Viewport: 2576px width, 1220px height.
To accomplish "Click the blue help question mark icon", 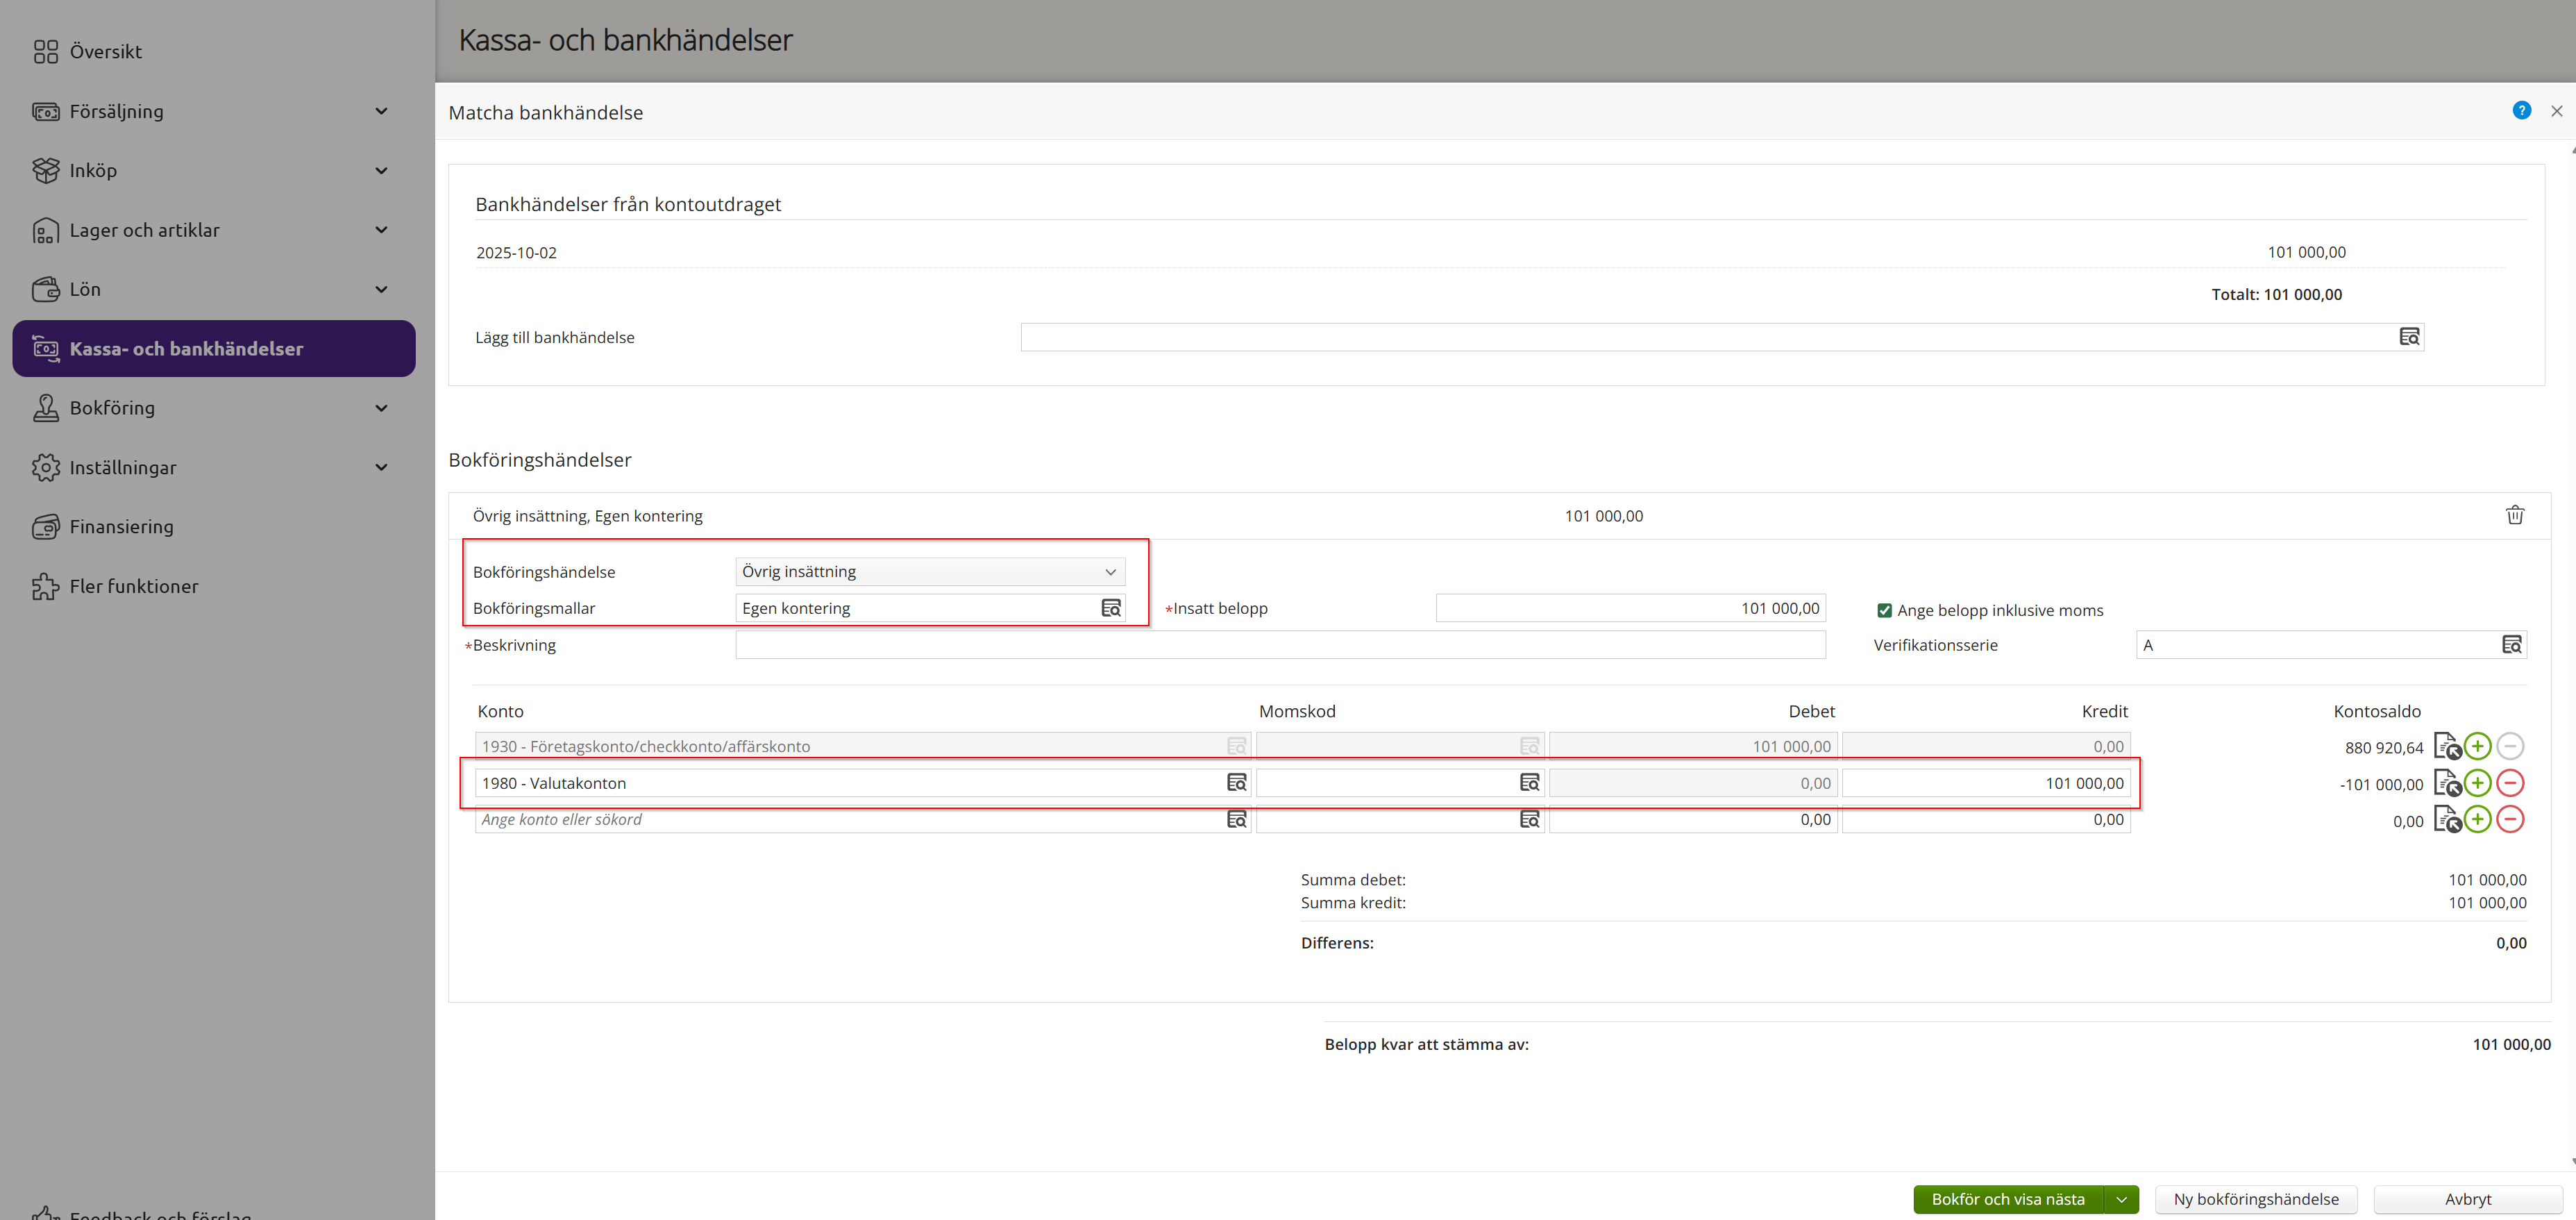I will [2521, 110].
